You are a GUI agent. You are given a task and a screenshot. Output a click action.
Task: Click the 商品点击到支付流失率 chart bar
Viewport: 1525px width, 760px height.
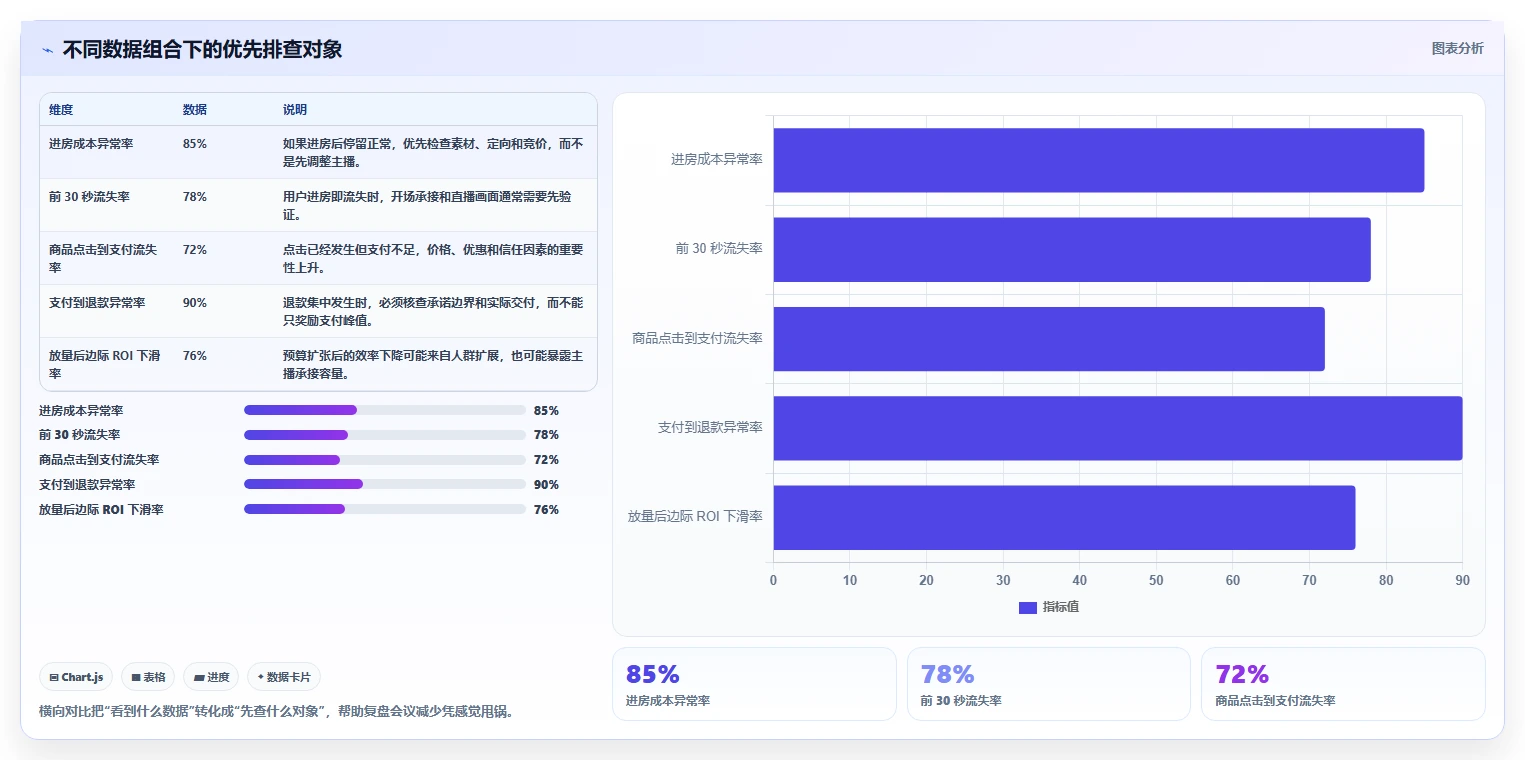(x=1048, y=339)
